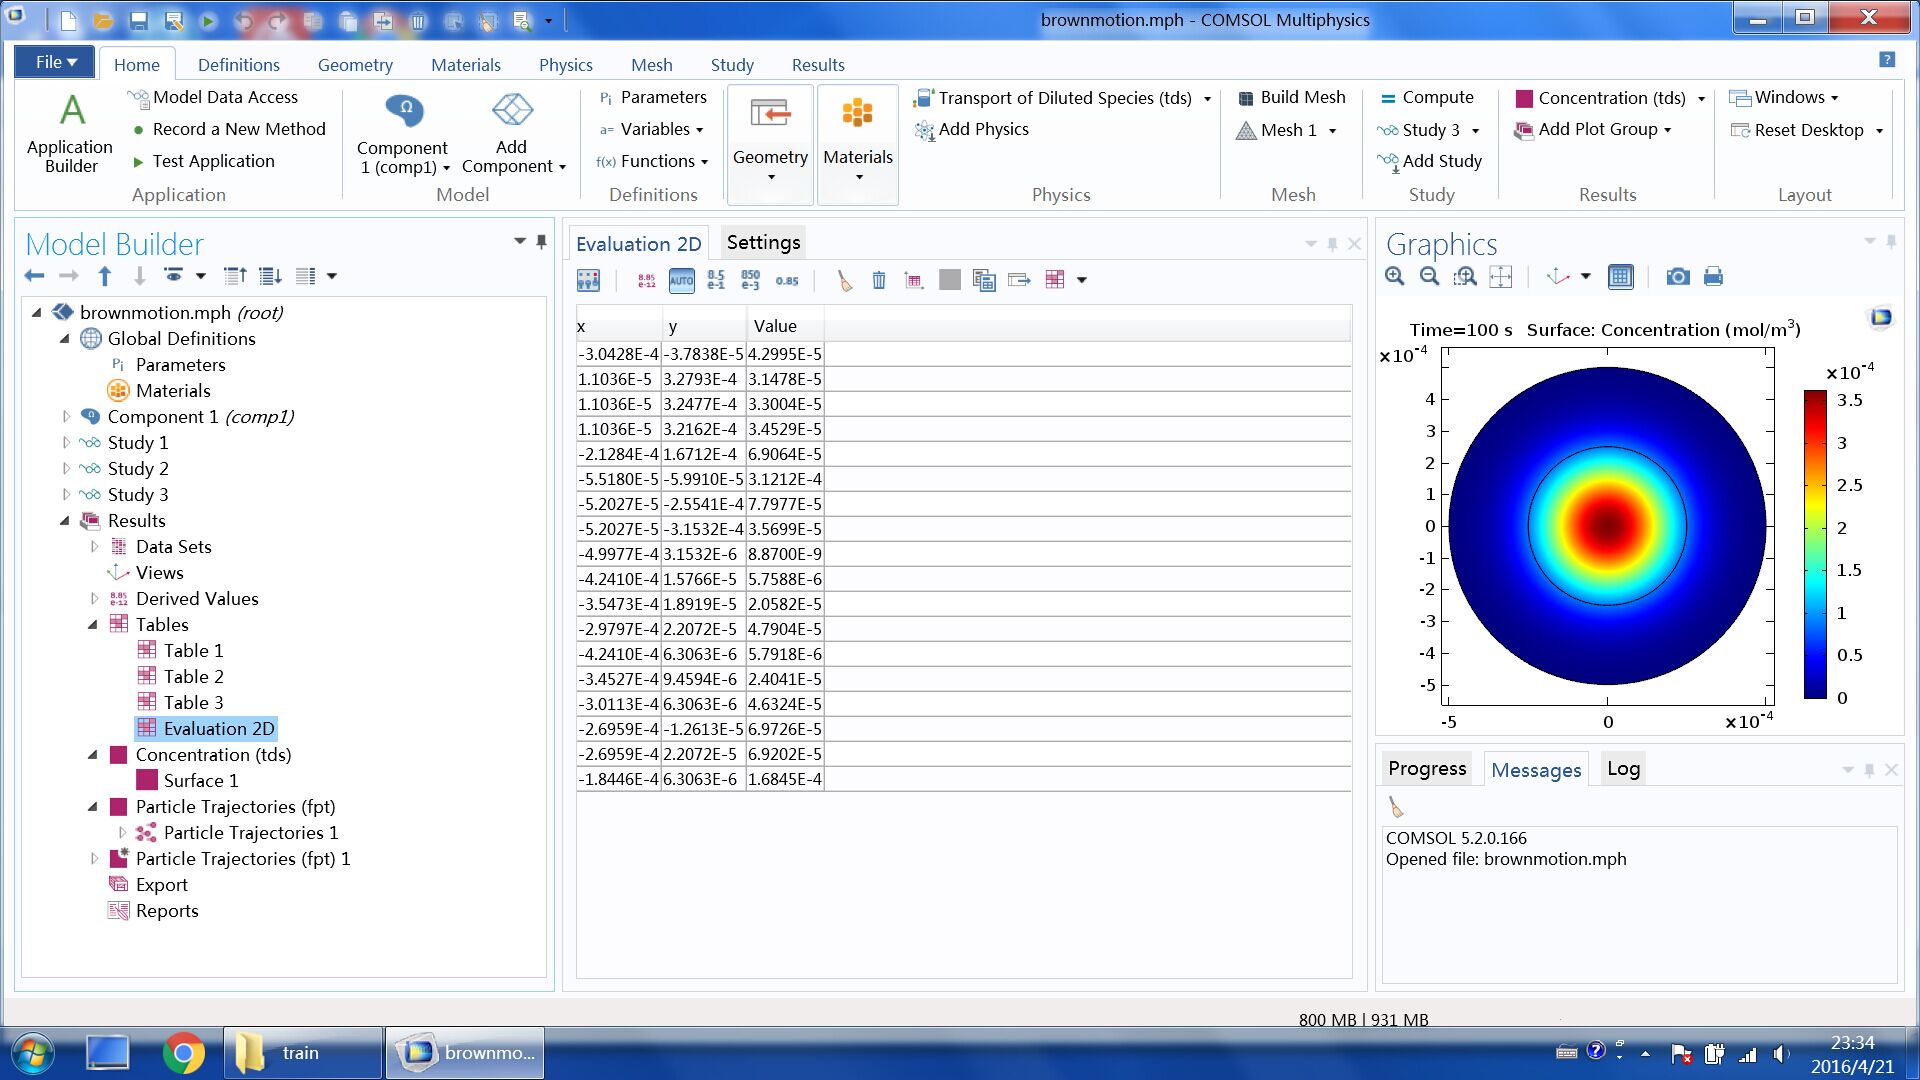Collapse the Tables tree node
The height and width of the screenshot is (1080, 1920).
click(93, 625)
